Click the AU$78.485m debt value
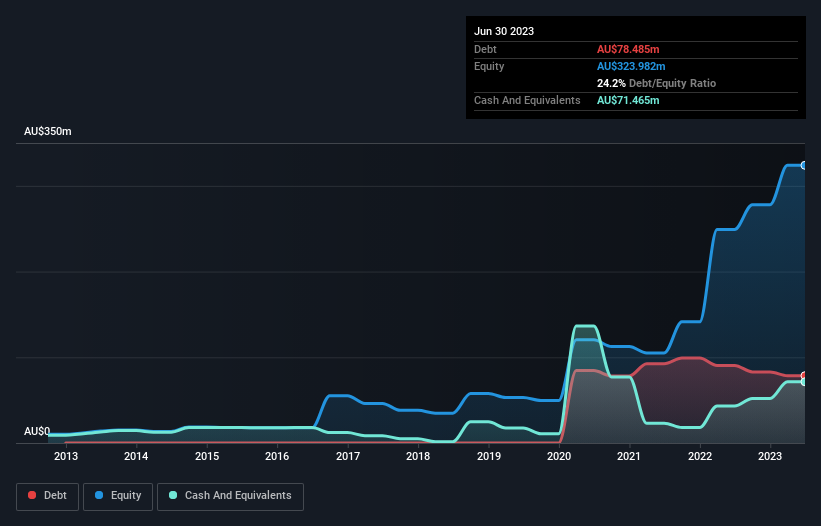 click(628, 49)
